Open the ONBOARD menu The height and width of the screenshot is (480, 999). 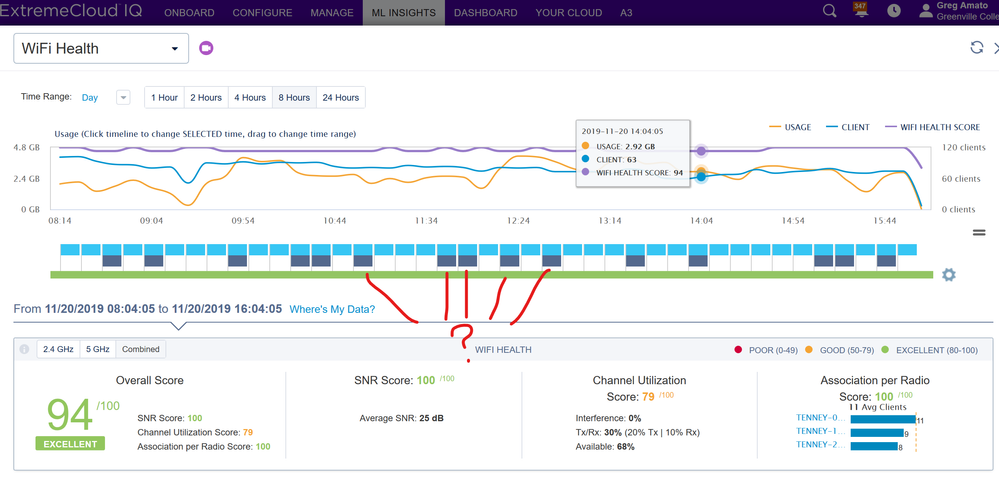point(189,13)
